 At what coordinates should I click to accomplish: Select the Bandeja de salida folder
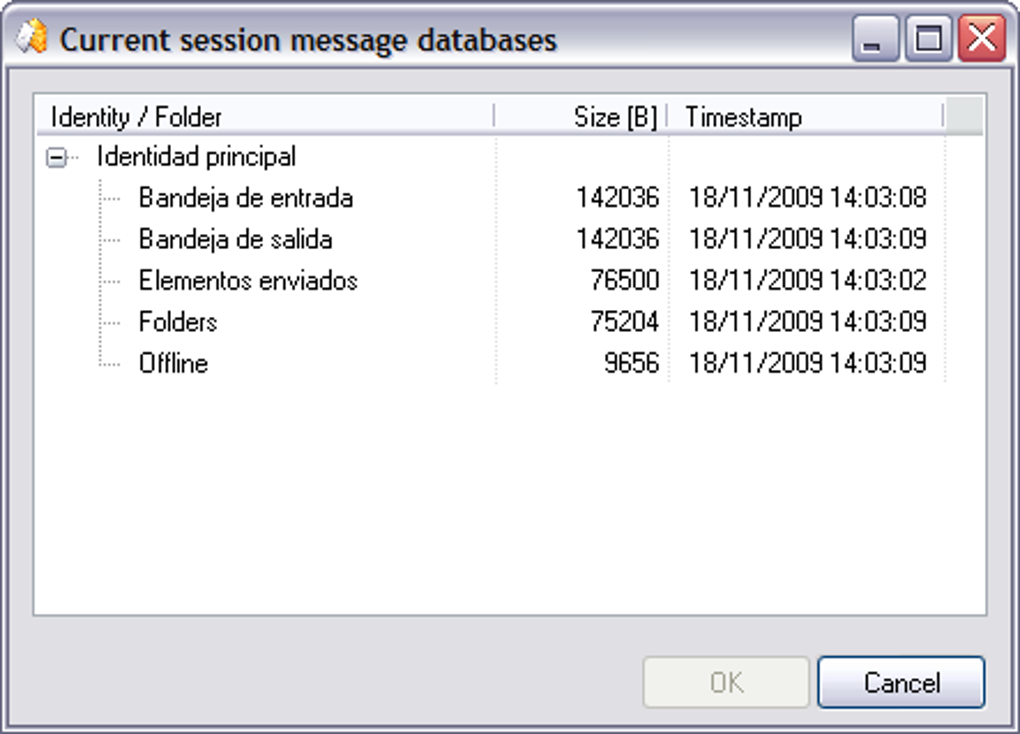point(235,240)
